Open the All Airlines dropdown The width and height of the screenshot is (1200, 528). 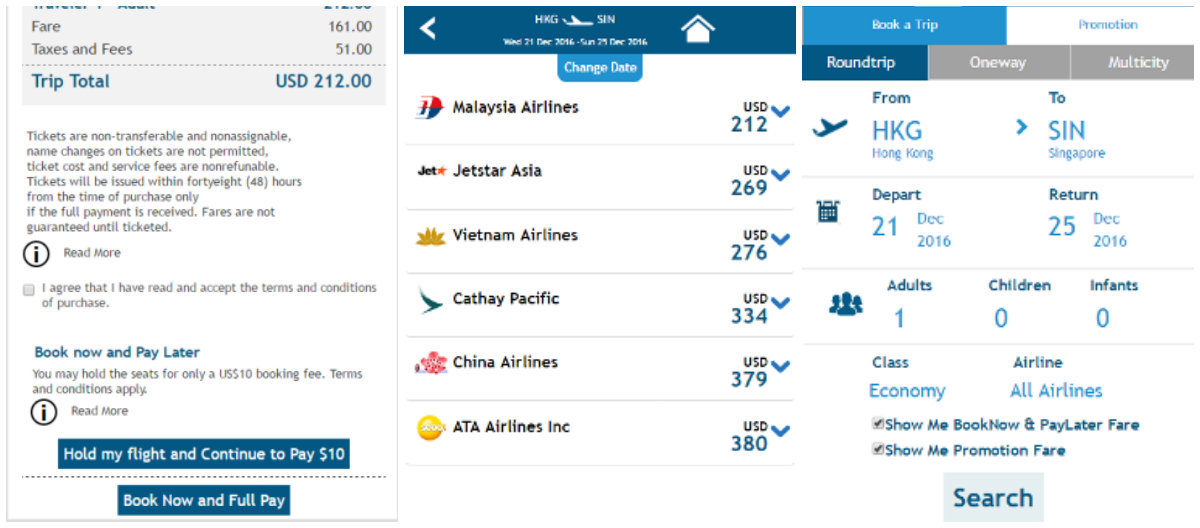[x=1056, y=391]
